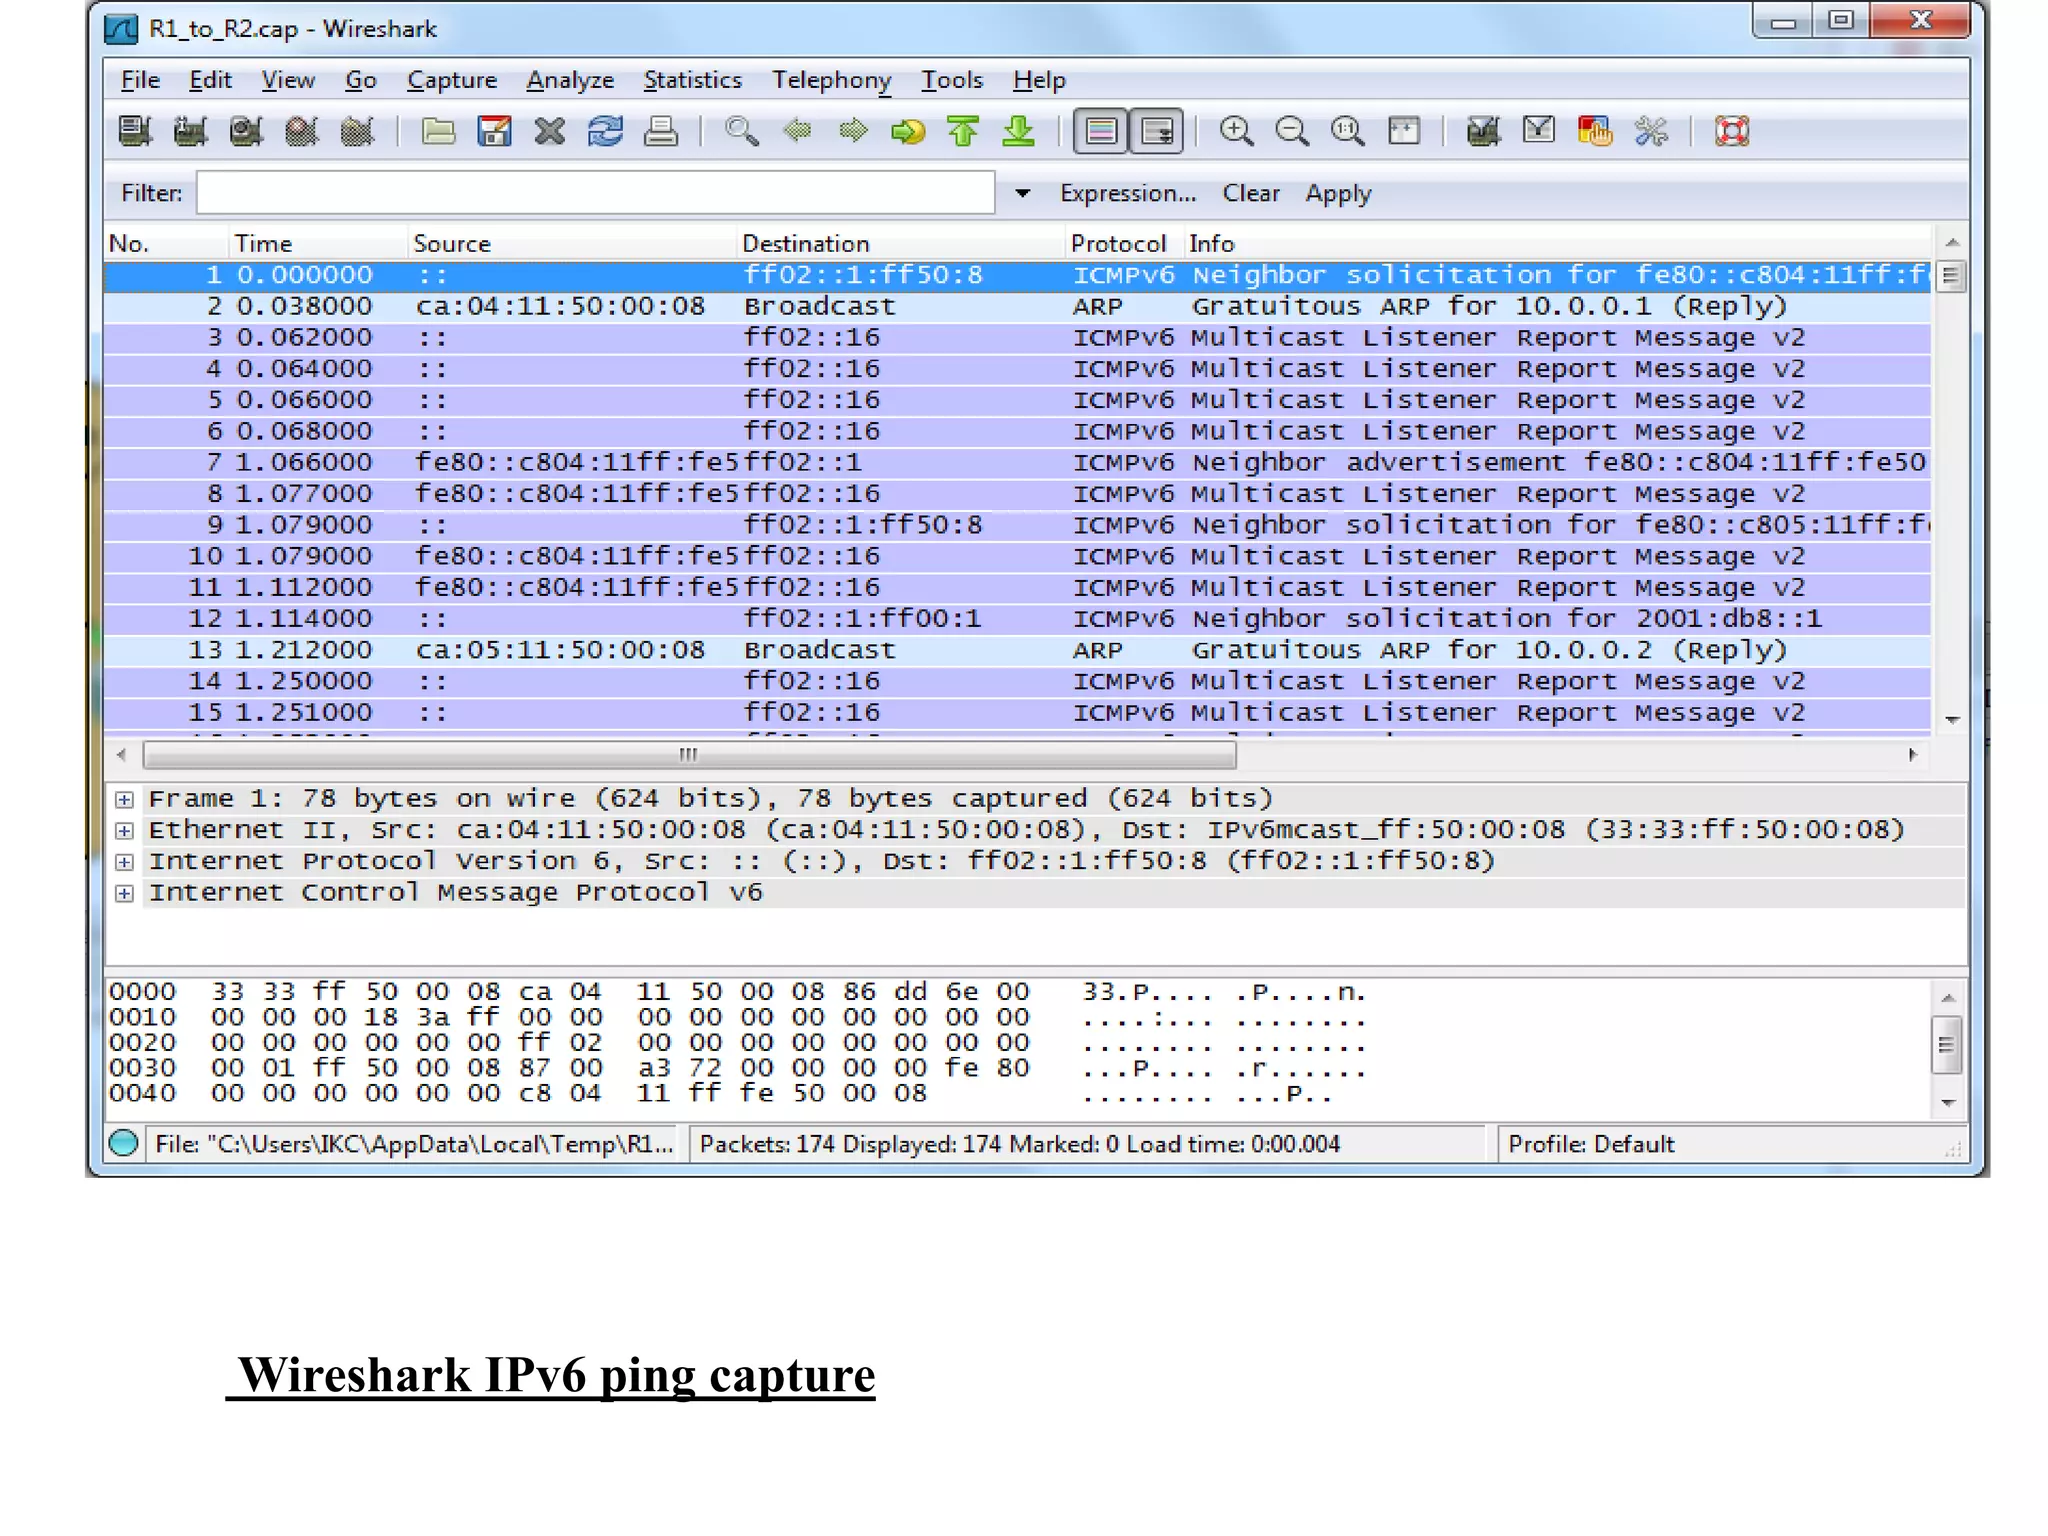Viewport: 2048px width, 1536px height.
Task: Clear the display filter
Action: point(1251,193)
